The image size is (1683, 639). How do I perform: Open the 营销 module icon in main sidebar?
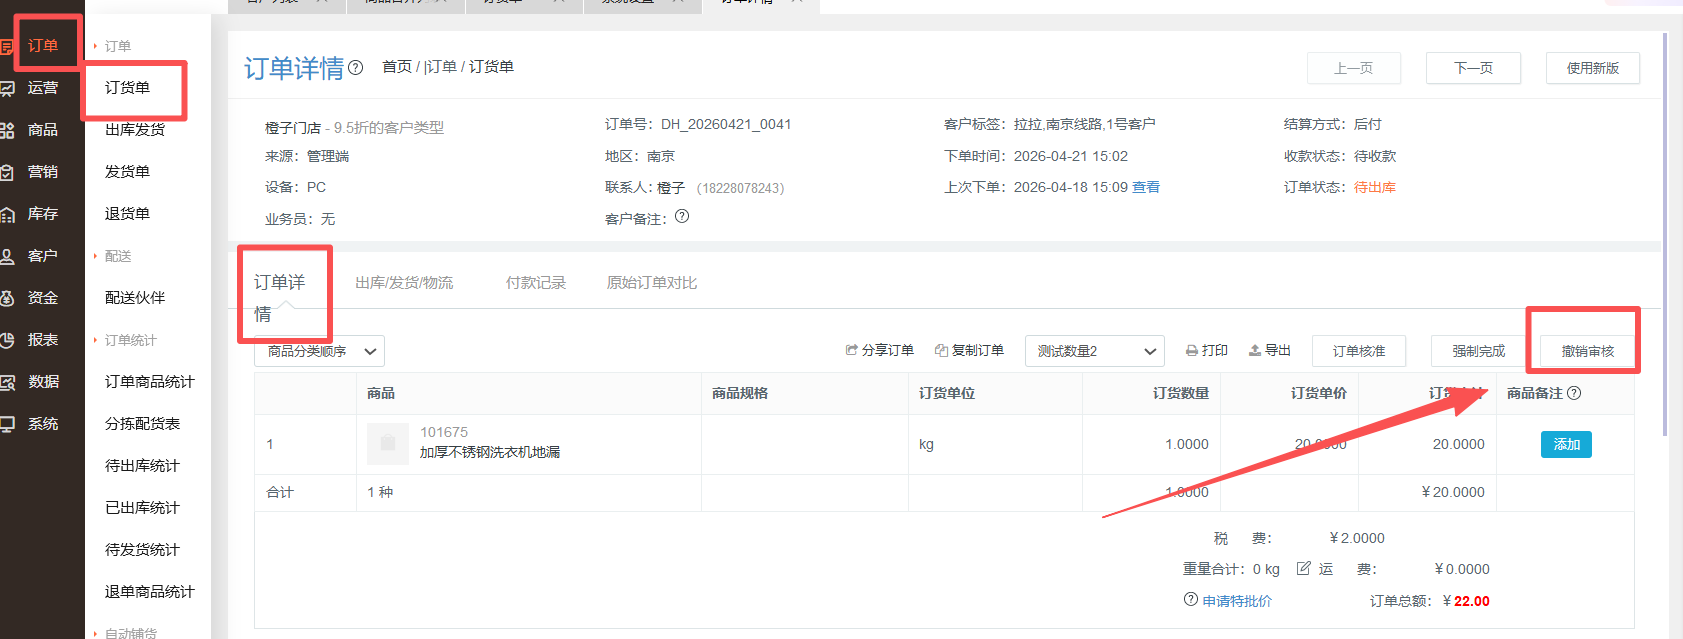click(7, 172)
